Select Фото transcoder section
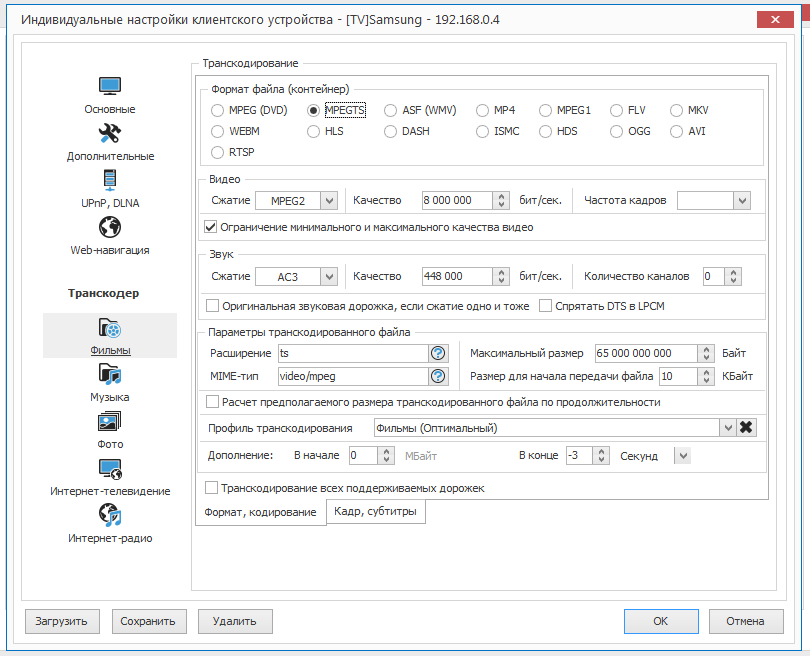This screenshot has height=656, width=810. 109,430
